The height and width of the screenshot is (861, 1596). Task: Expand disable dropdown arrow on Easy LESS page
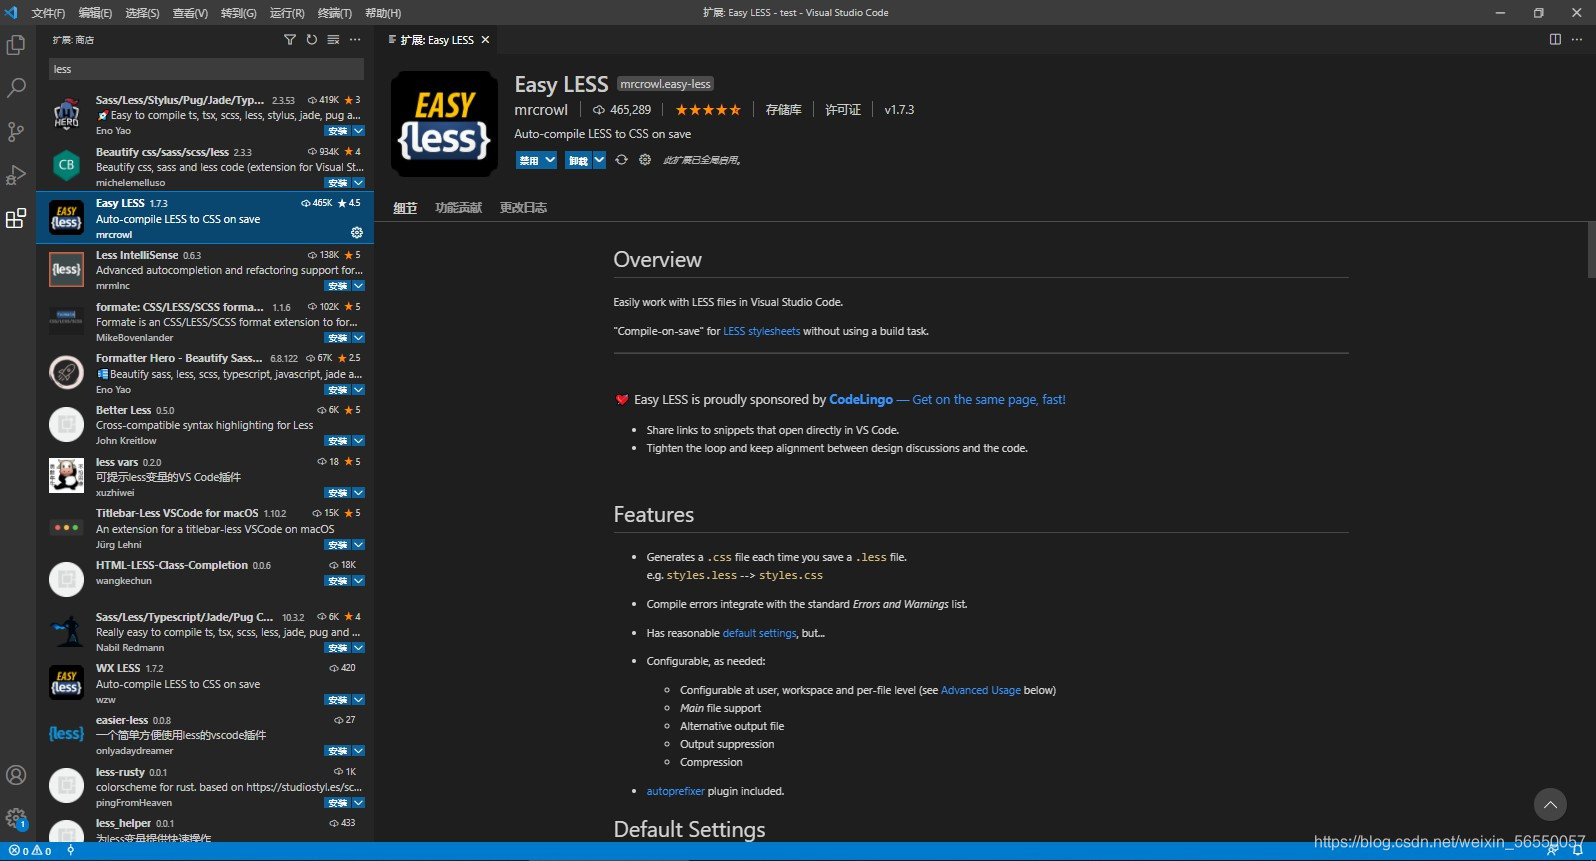click(550, 160)
